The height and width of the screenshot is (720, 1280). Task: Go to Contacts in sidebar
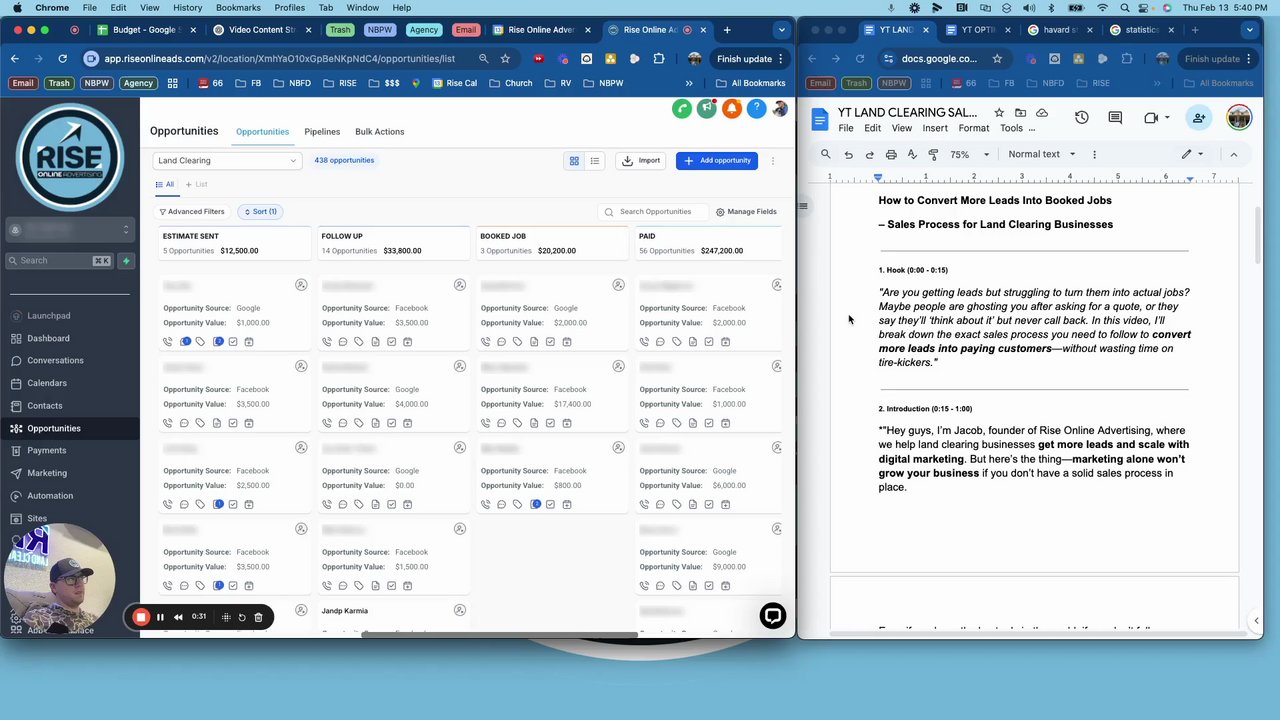45,406
